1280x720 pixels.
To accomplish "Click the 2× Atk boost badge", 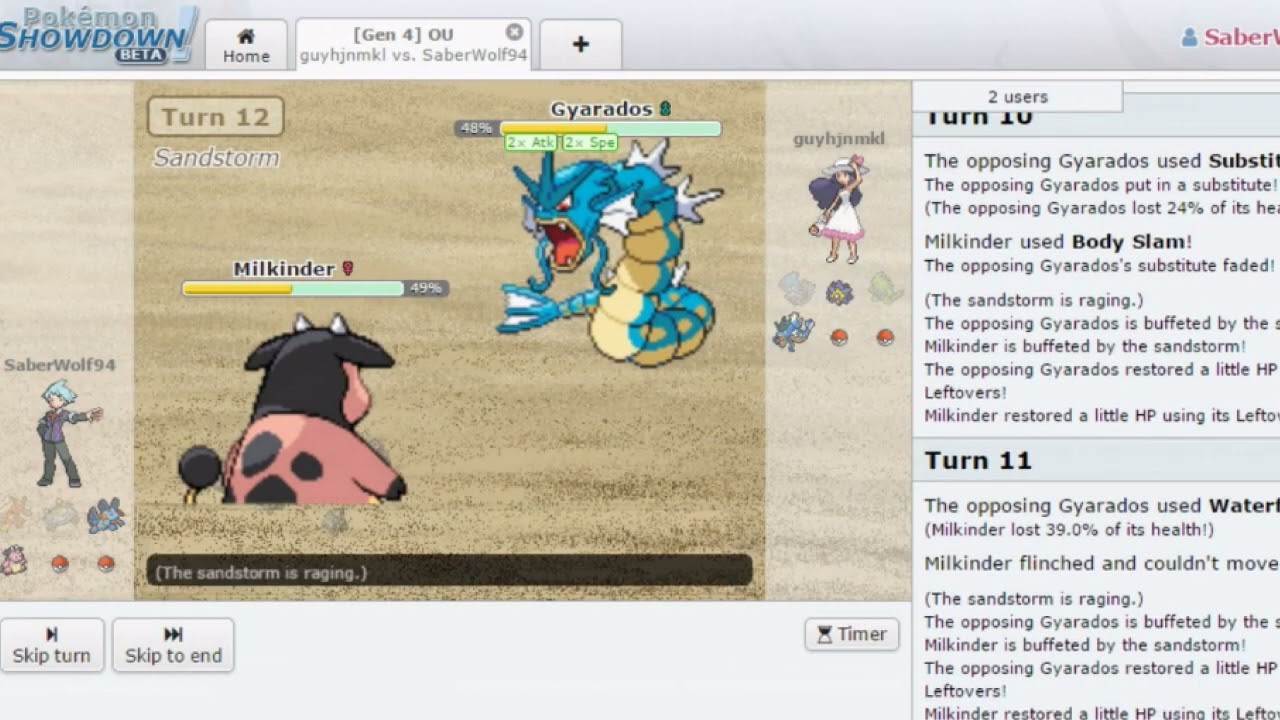I will [x=531, y=143].
